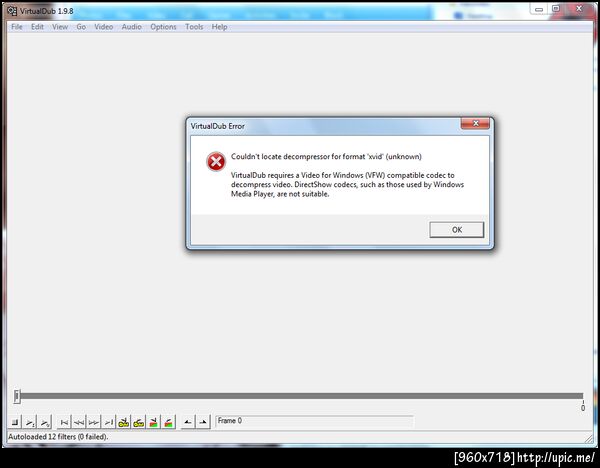
Task: Start input video playback
Action: pyautogui.click(x=30, y=422)
